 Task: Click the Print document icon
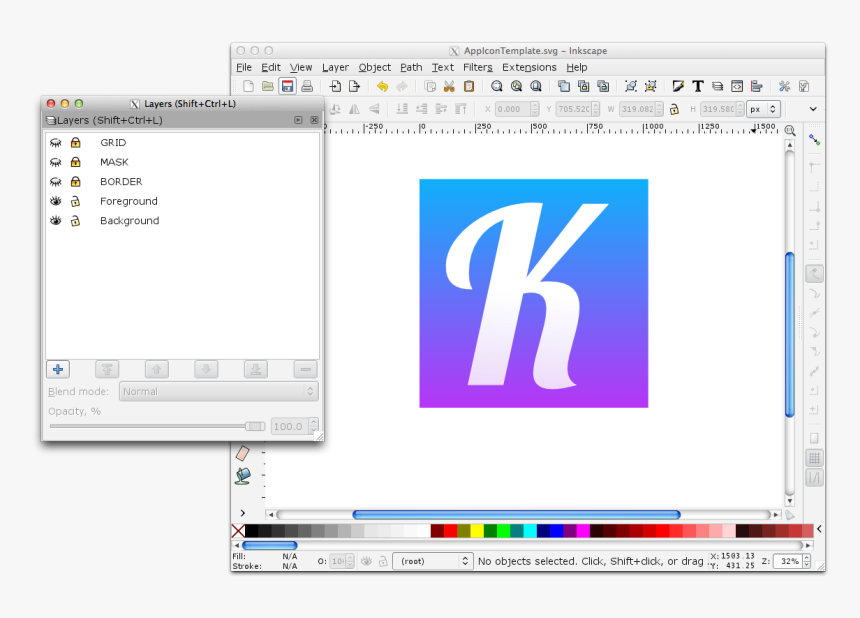tap(308, 86)
